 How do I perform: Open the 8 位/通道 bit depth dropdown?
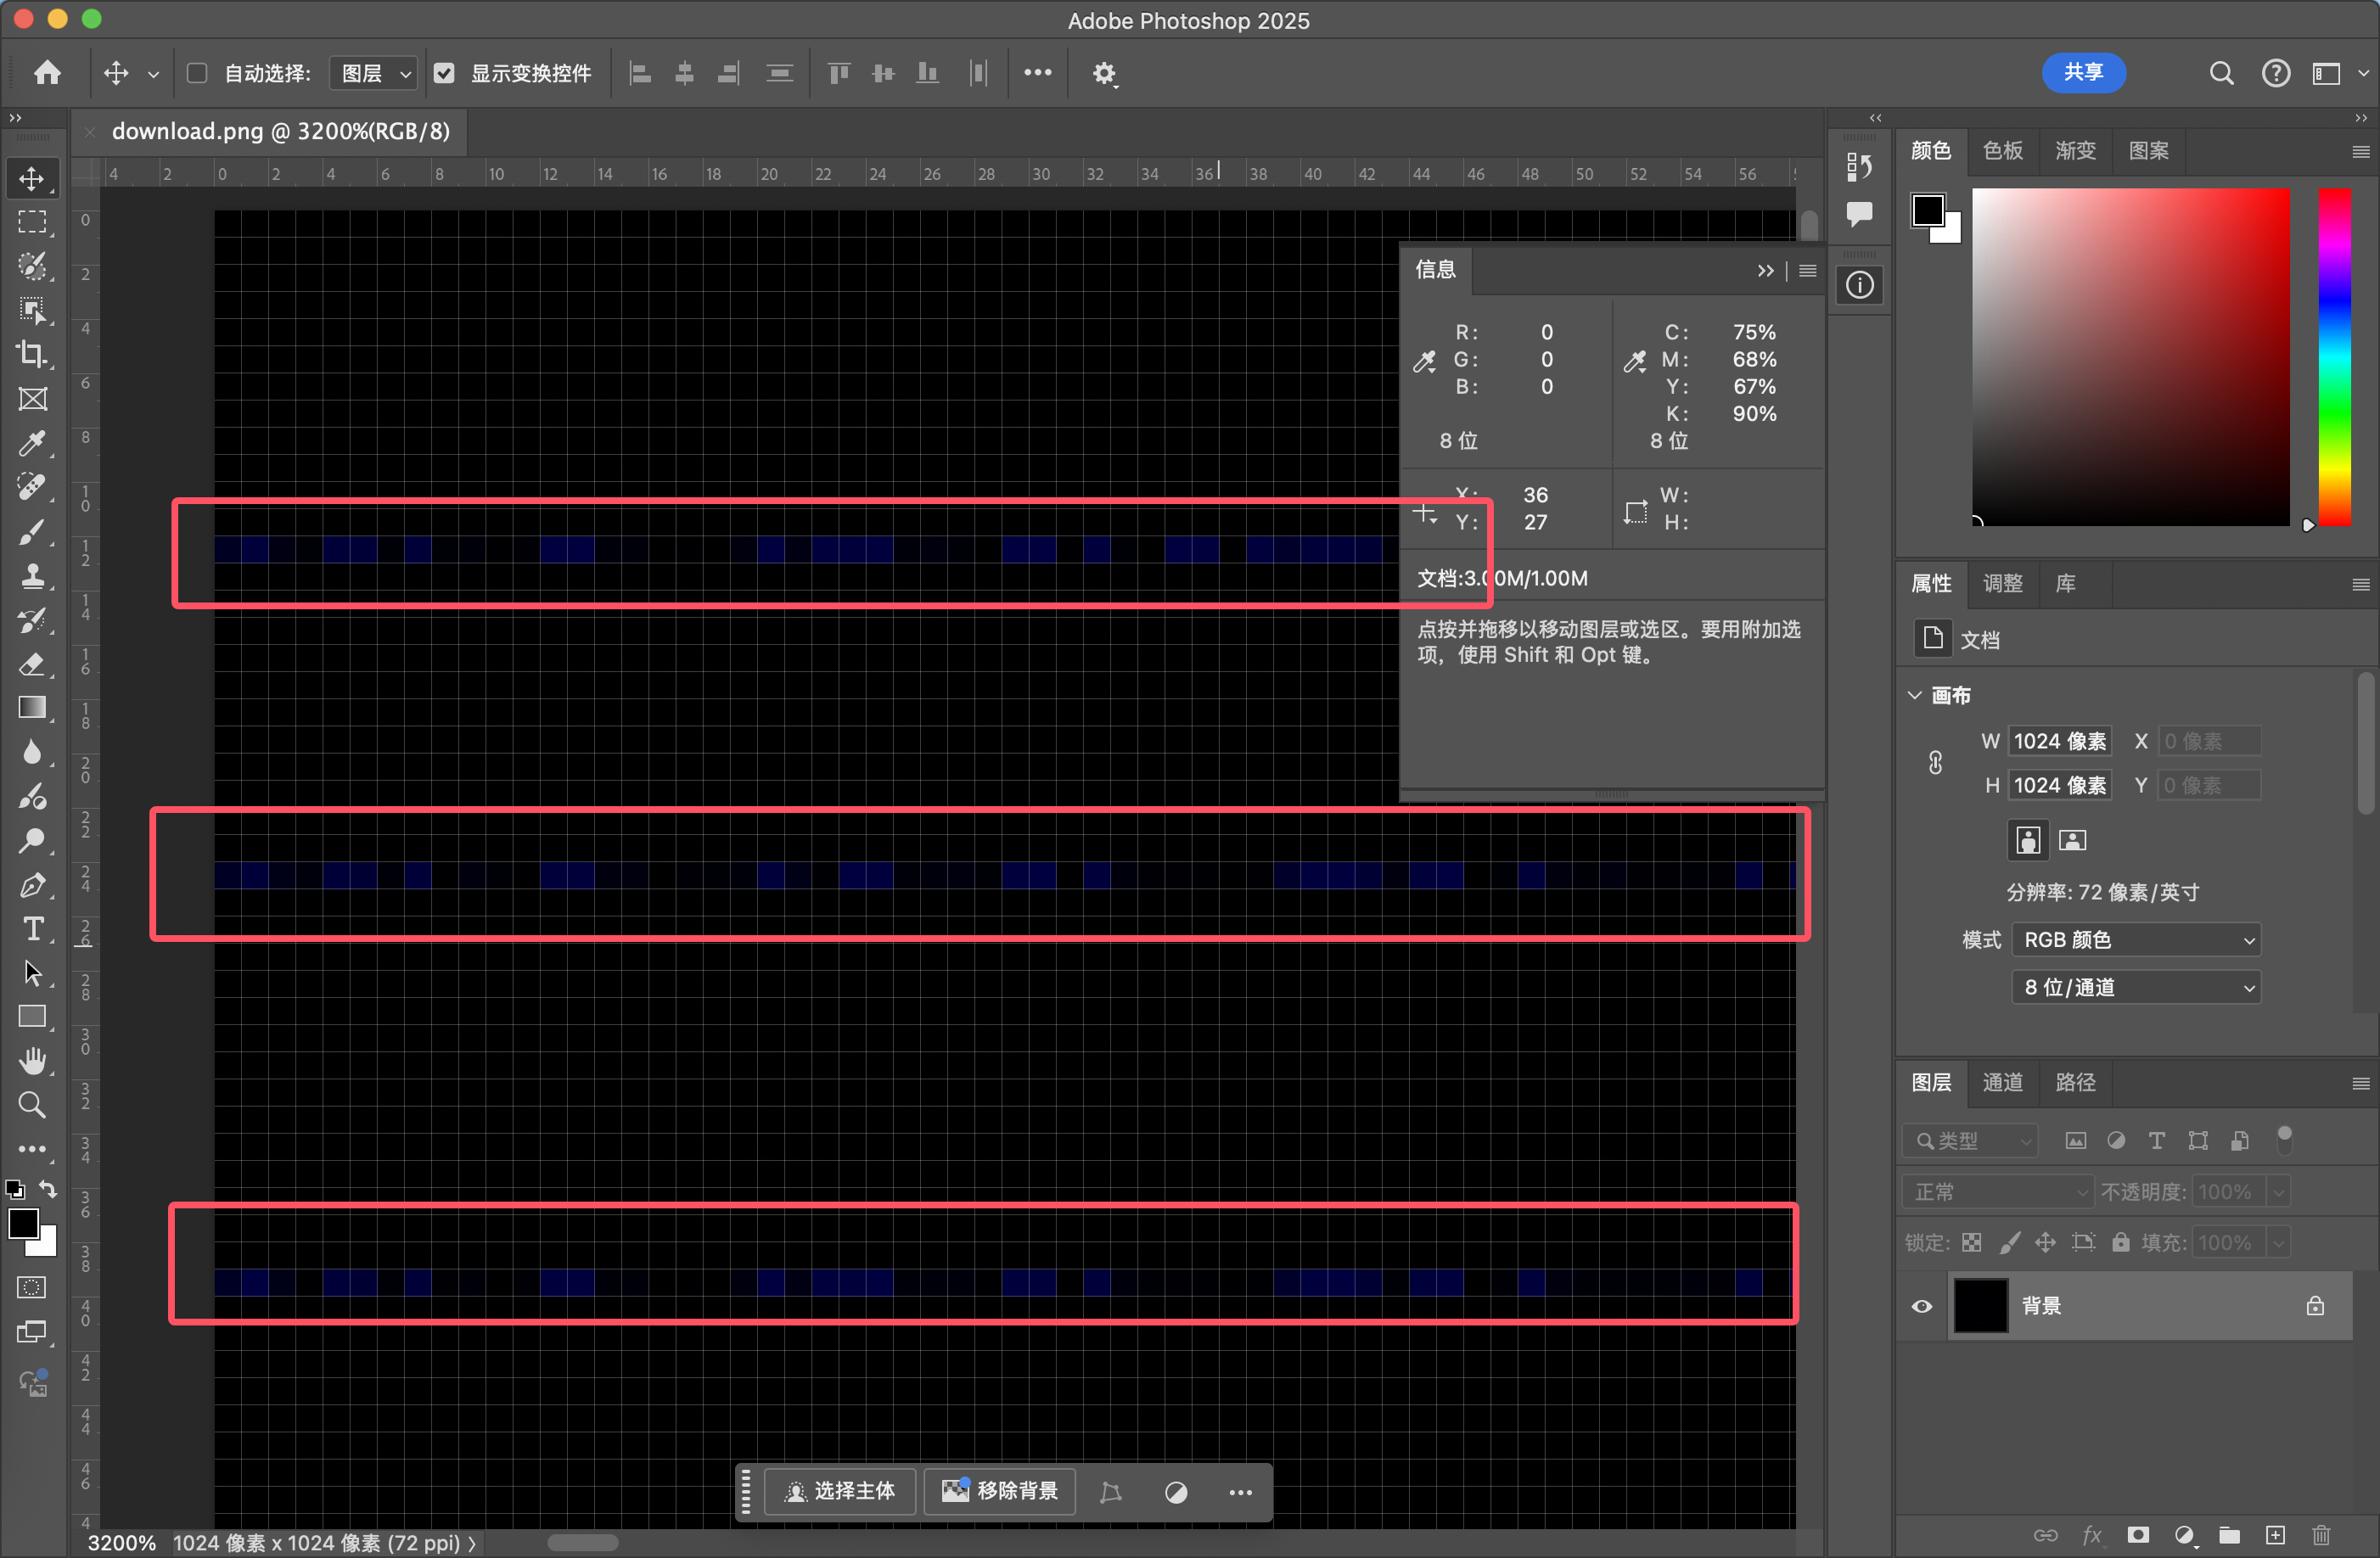pyautogui.click(x=2135, y=988)
